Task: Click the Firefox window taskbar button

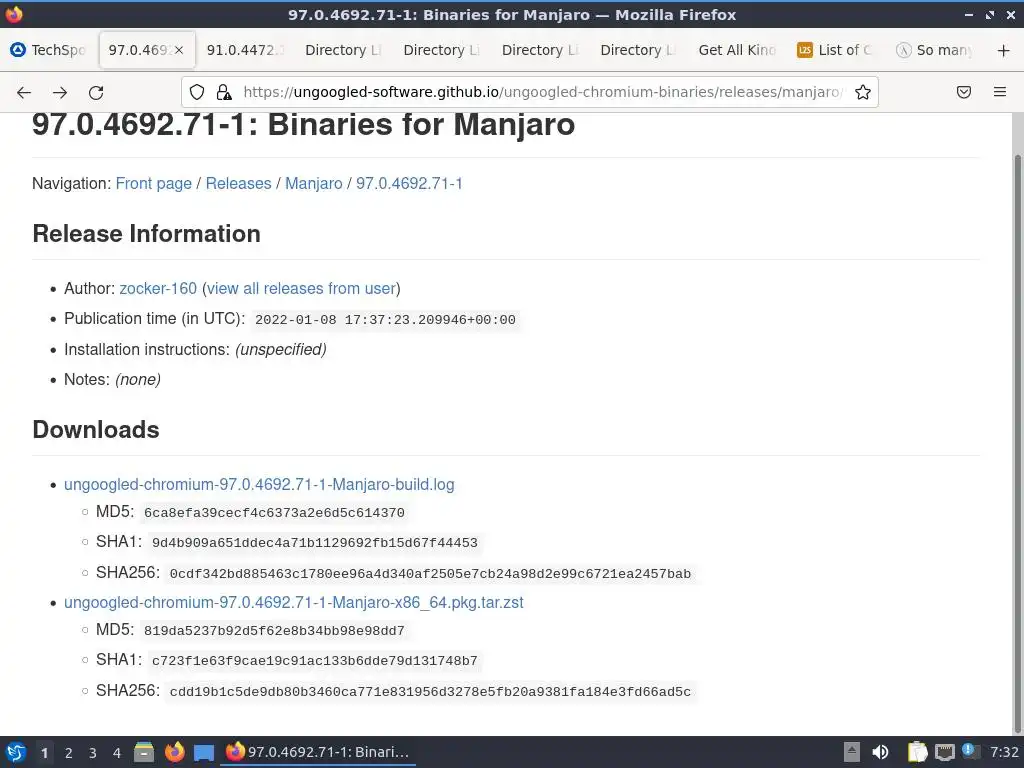Action: tap(318, 752)
